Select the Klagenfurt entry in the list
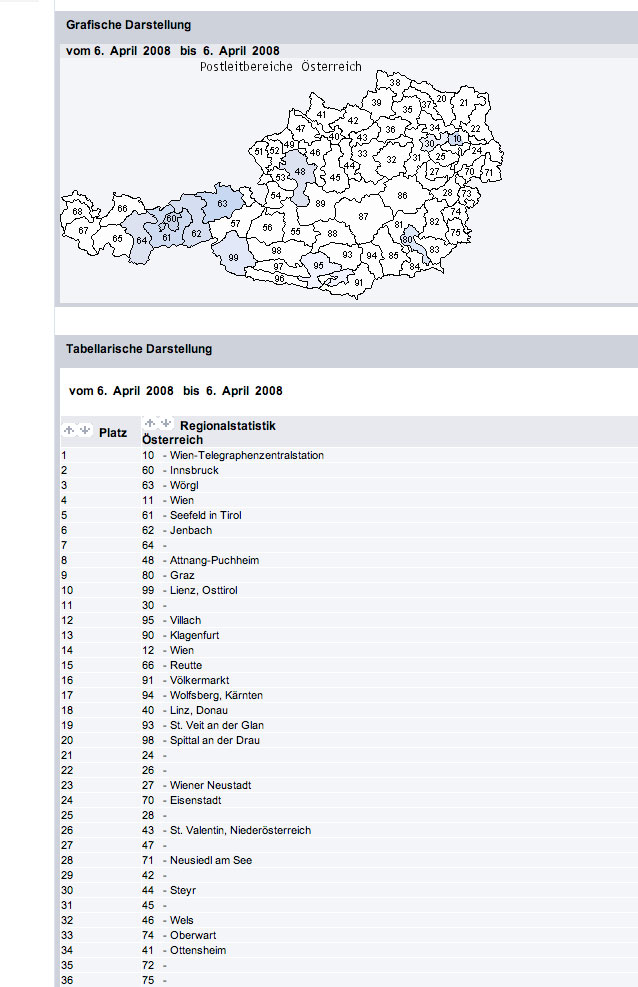Screen dimensions: 638x987 pos(194,635)
